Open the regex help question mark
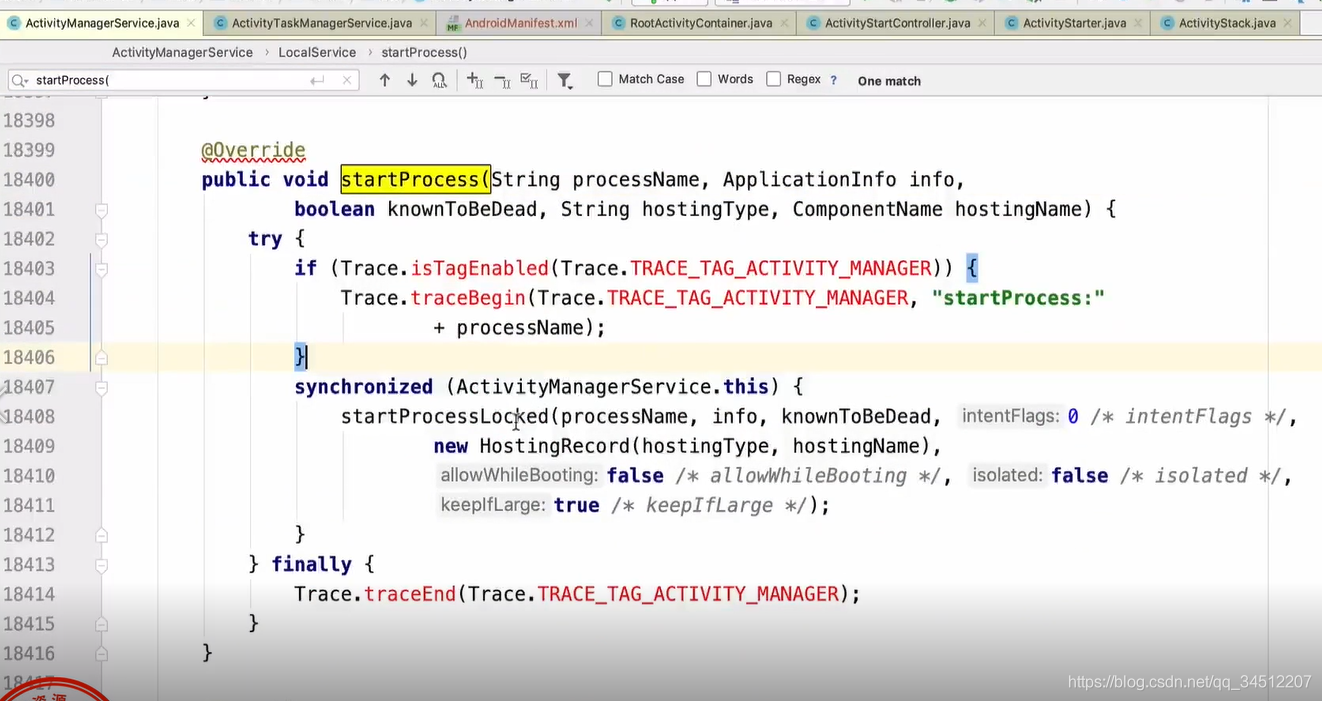 pos(833,80)
